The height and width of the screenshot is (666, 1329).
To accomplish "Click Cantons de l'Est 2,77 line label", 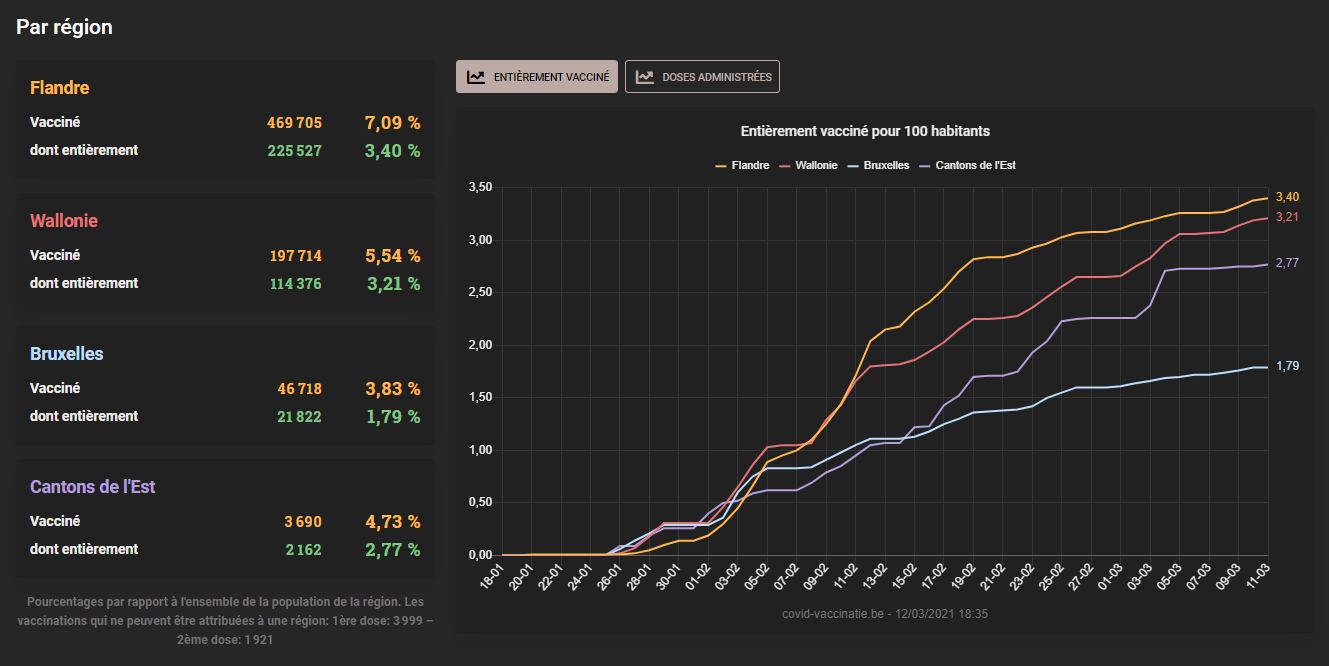I will [1287, 263].
